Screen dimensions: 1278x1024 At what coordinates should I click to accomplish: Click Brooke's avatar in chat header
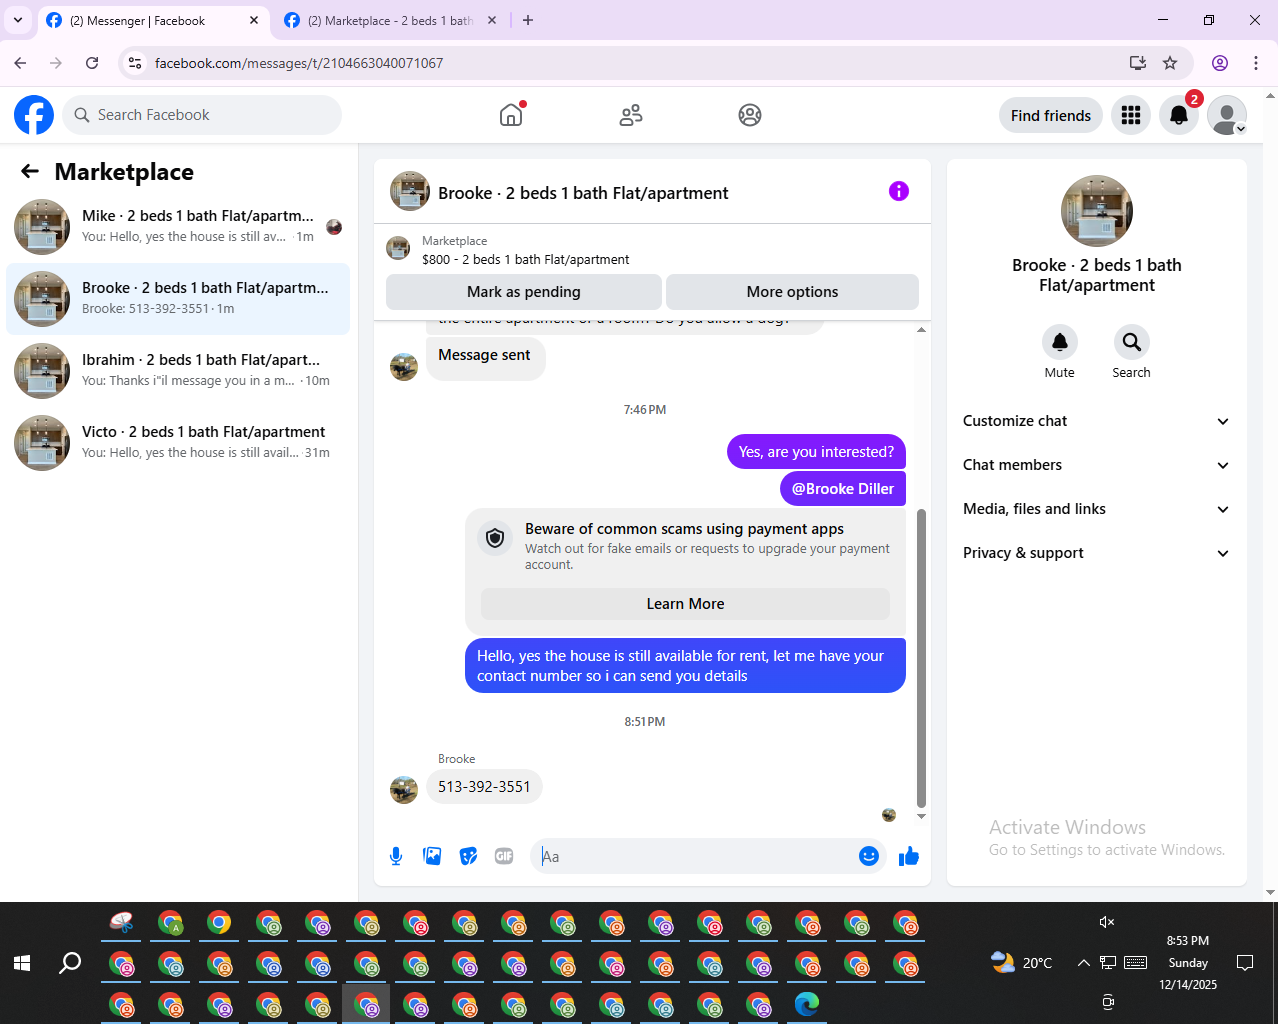410,191
